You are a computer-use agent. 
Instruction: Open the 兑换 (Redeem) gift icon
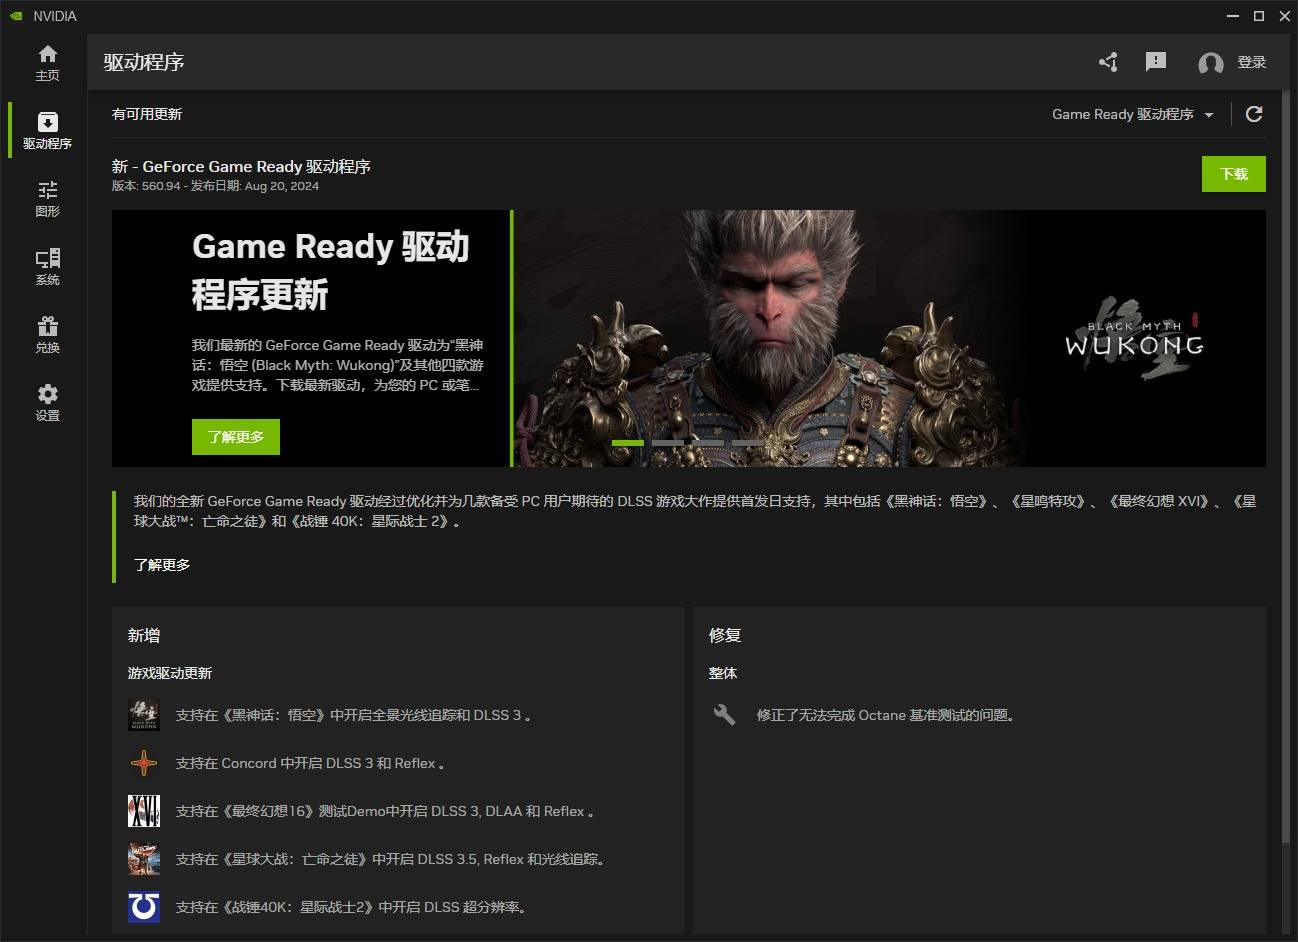click(x=47, y=334)
